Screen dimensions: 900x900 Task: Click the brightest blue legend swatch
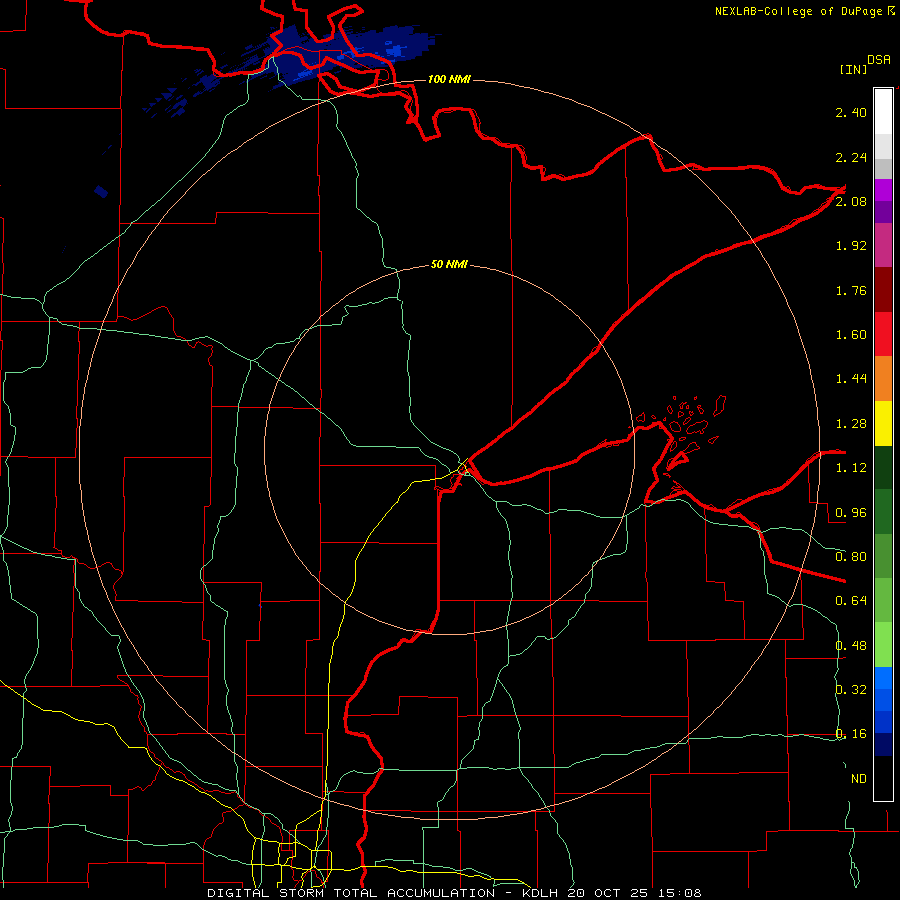coord(883,678)
